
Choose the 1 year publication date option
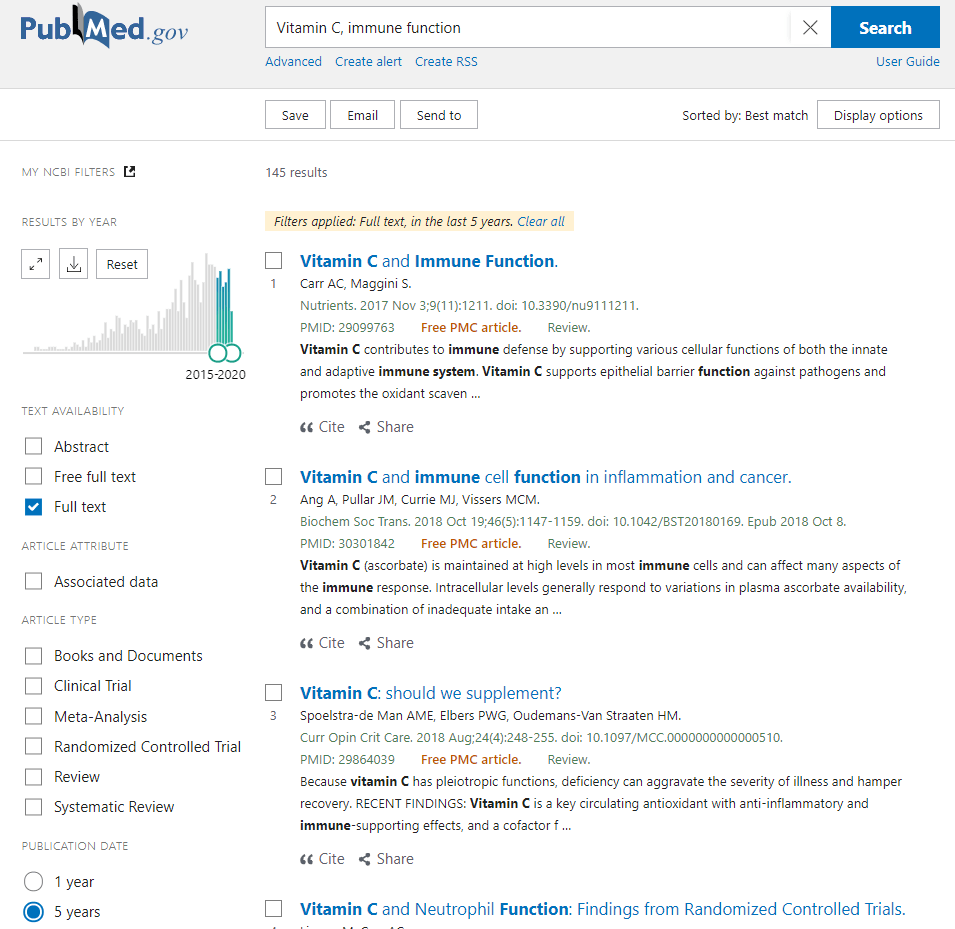click(31, 881)
